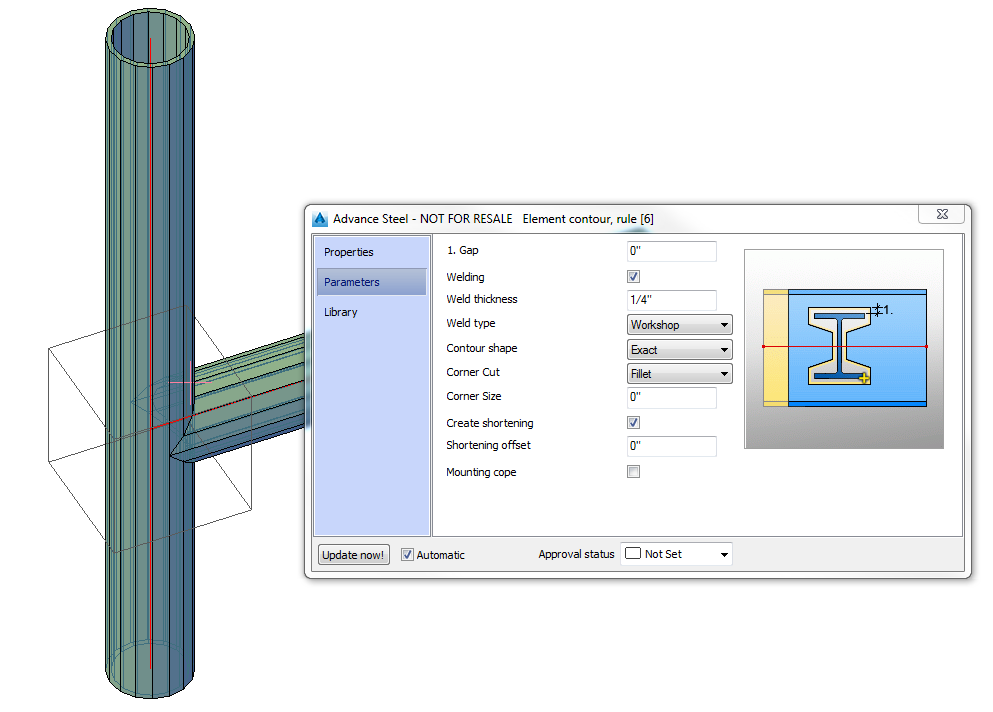Enable the Mounting cope checkbox
This screenshot has height=712, width=993.
coord(633,471)
